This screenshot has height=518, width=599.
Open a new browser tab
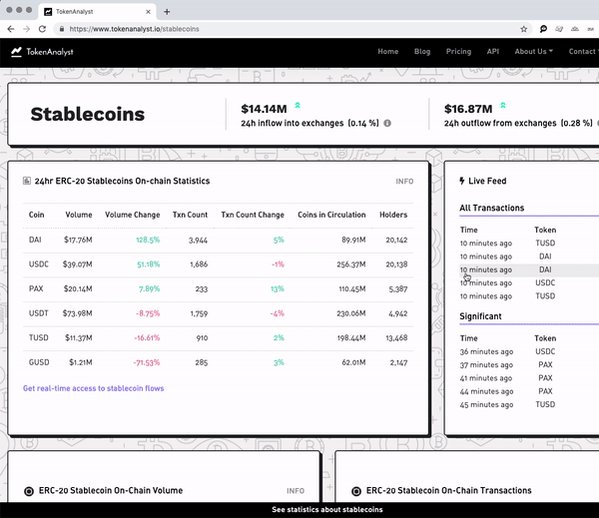click(167, 12)
